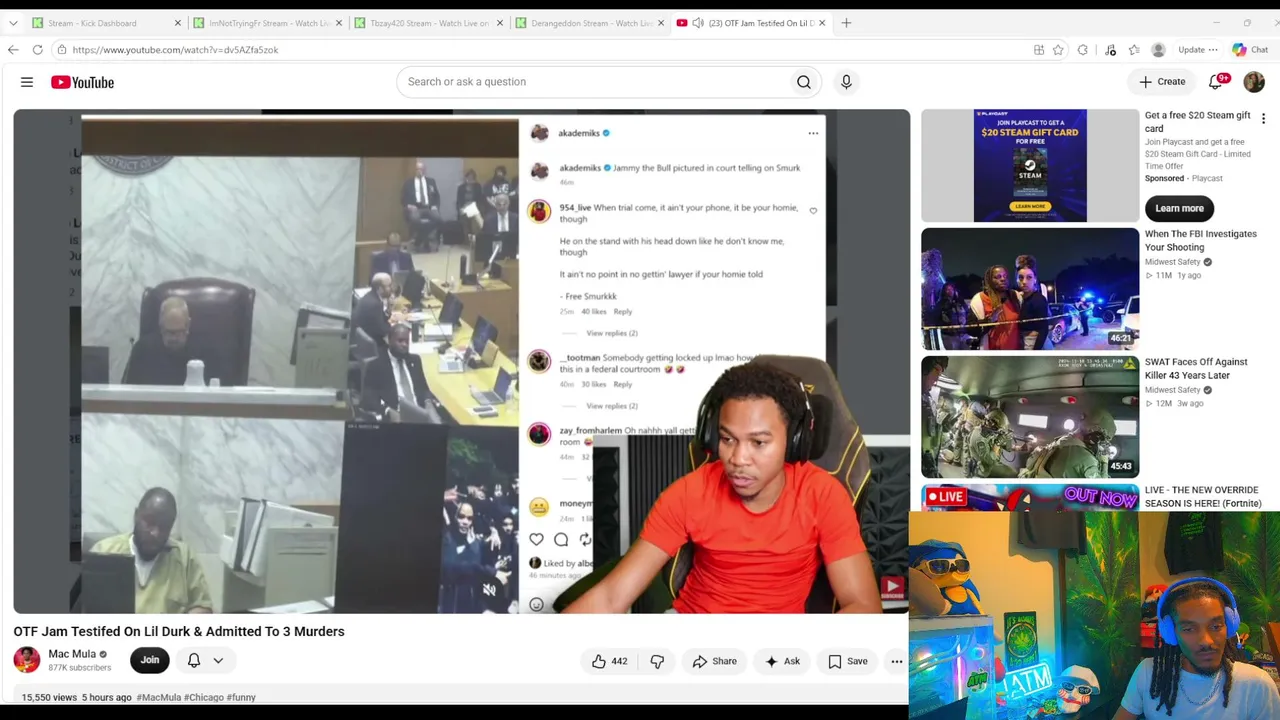1280x720 pixels.
Task: Expand the notification bell dropdown chevron
Action: pos(218,660)
